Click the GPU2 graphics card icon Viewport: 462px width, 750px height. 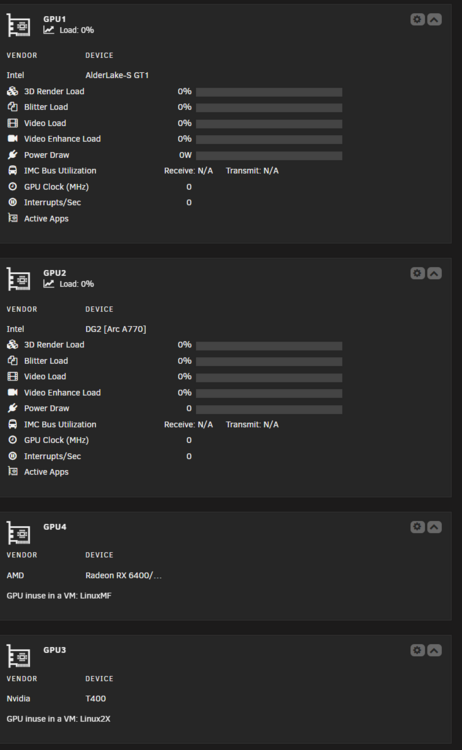pos(19,279)
